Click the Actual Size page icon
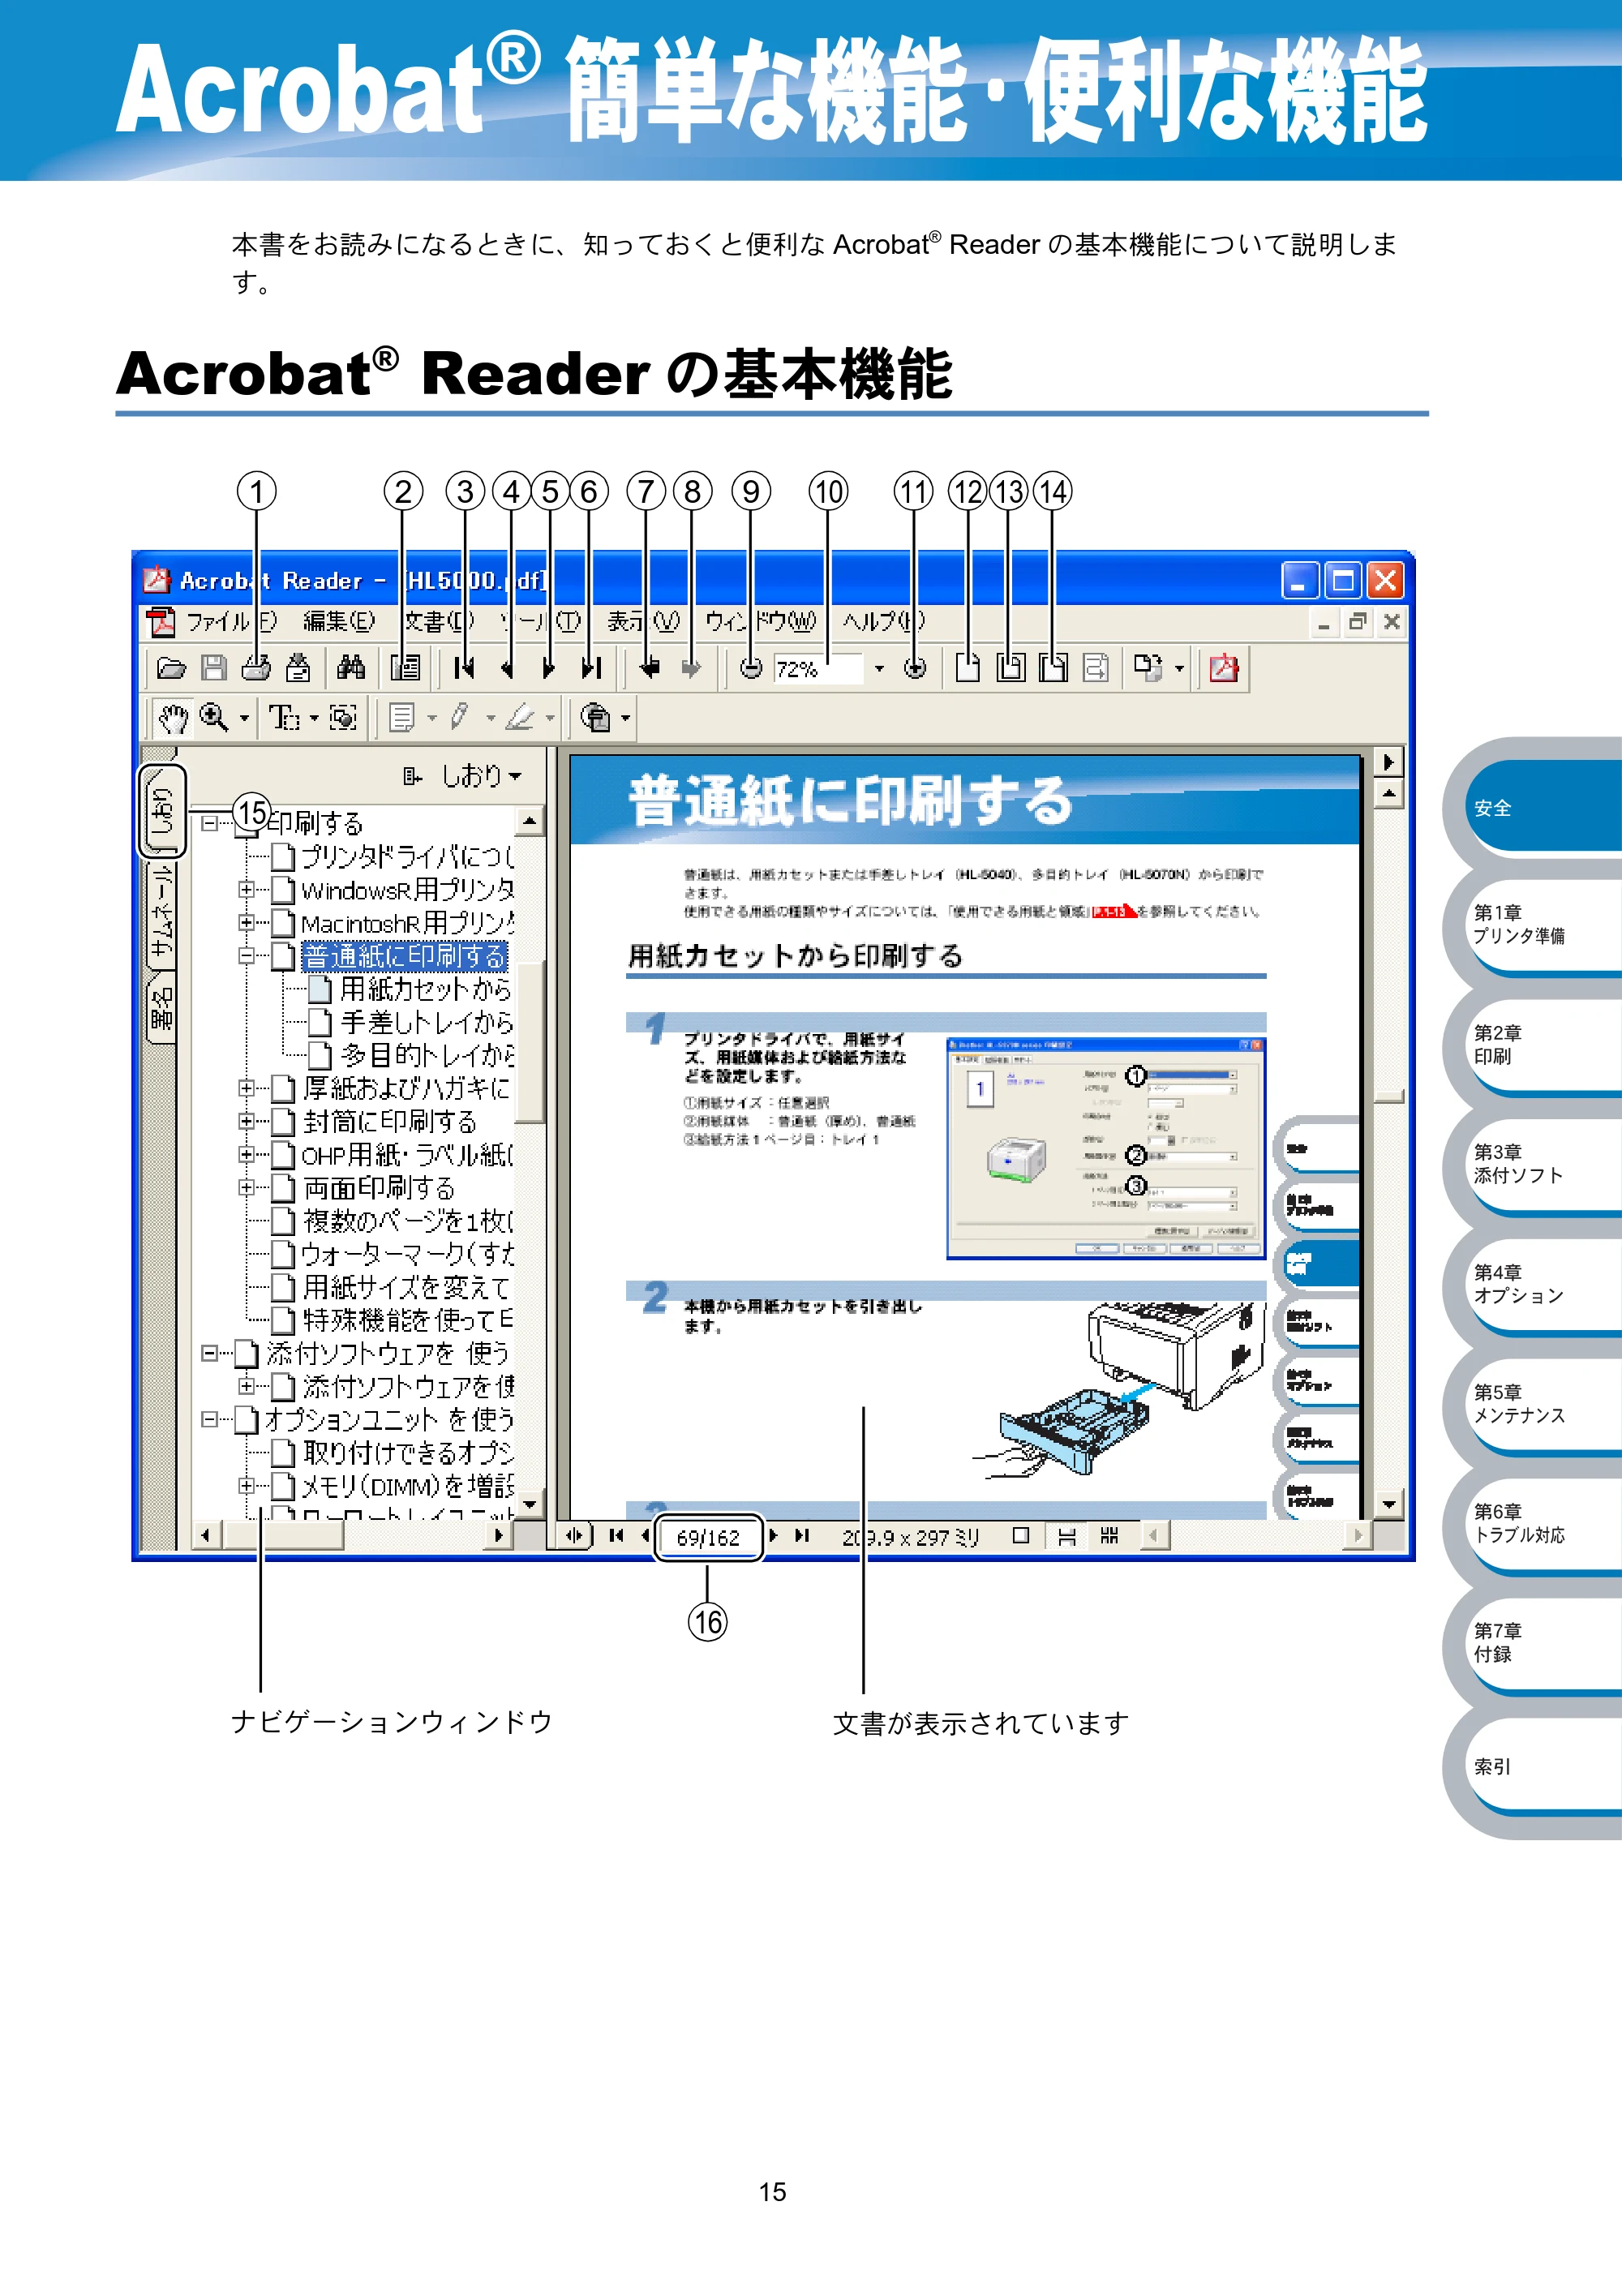The image size is (1622, 2296). point(967,667)
